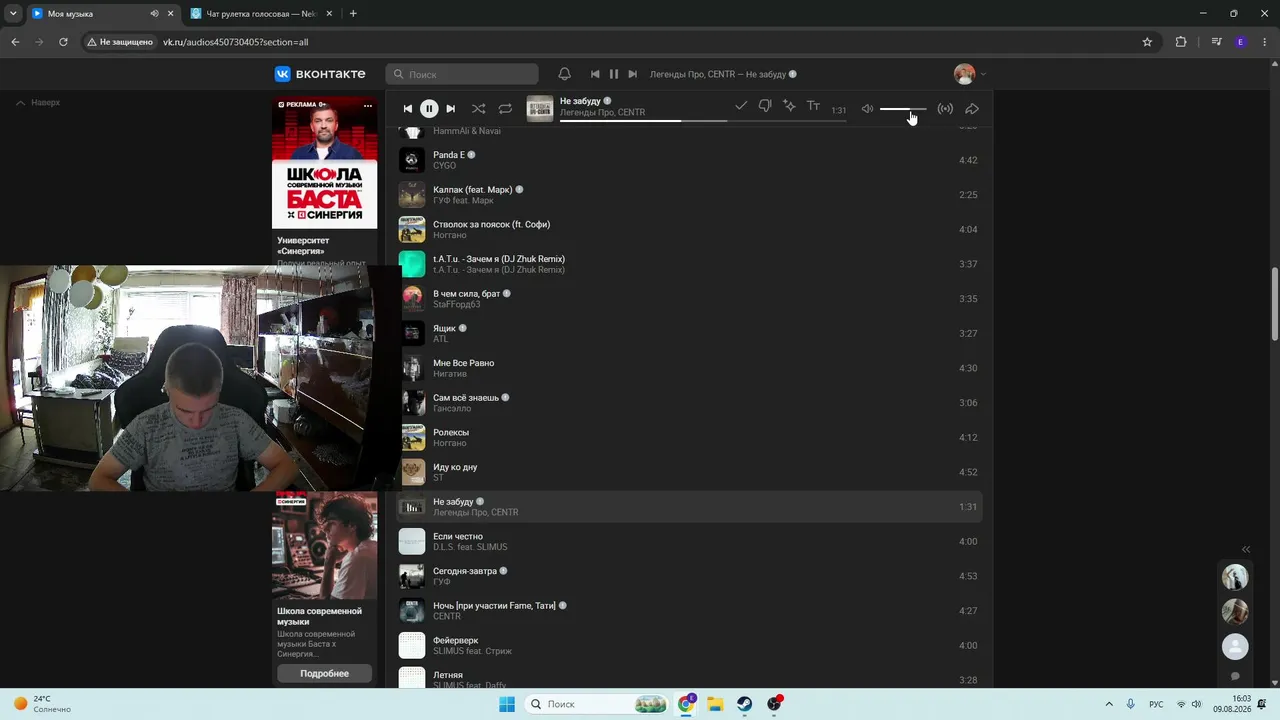Open notifications bell in VK header
1280x720 pixels.
click(565, 74)
